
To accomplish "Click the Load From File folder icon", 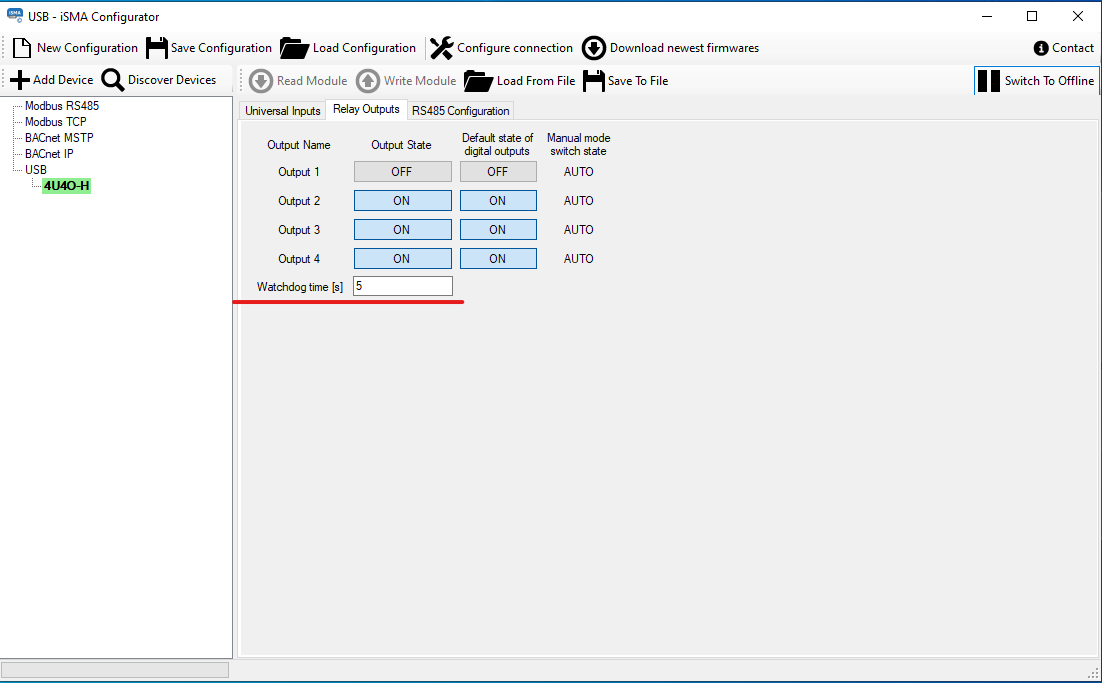I will pos(479,81).
